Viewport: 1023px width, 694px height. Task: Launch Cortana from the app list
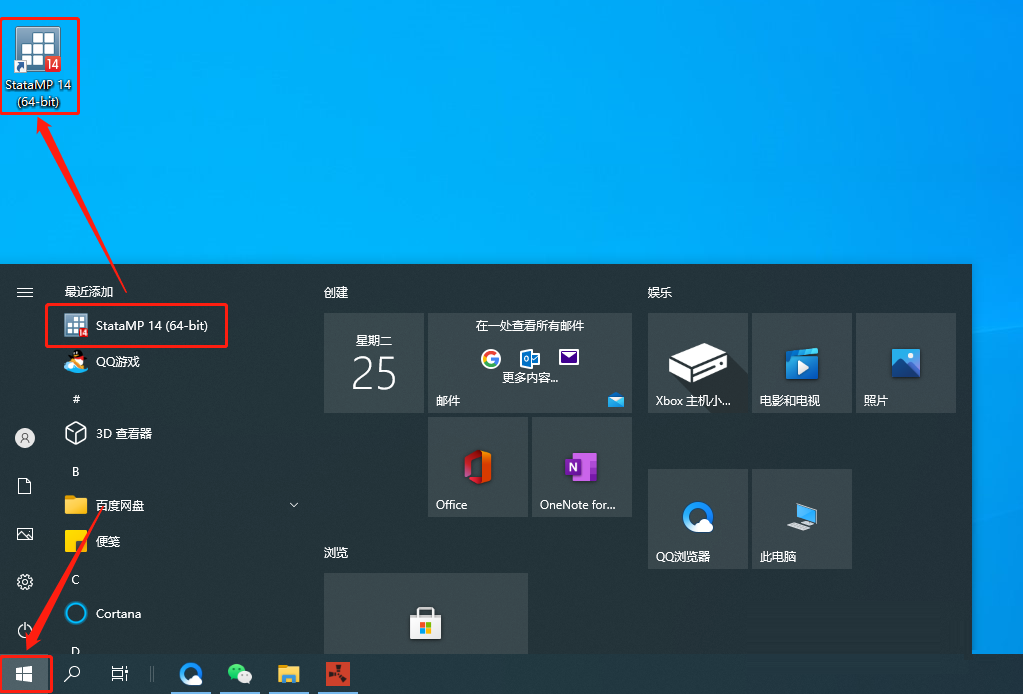118,613
